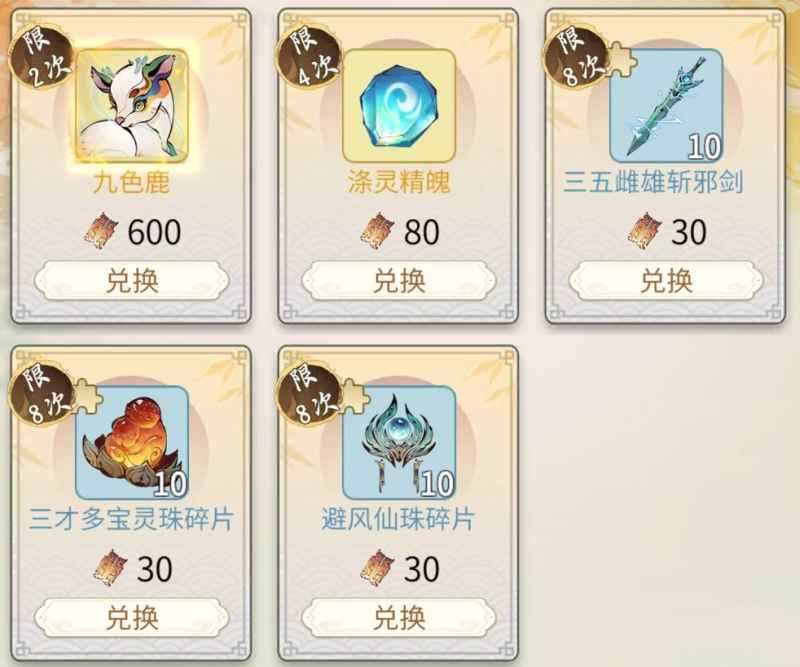Click 兑换 for 三才多宝灵珠碎片
The height and width of the screenshot is (667, 800).
point(132,617)
